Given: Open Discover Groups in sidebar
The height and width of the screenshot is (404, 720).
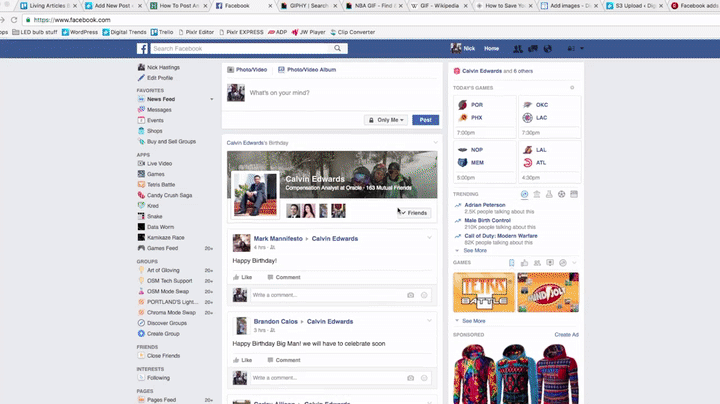Looking at the screenshot, I should (x=162, y=323).
